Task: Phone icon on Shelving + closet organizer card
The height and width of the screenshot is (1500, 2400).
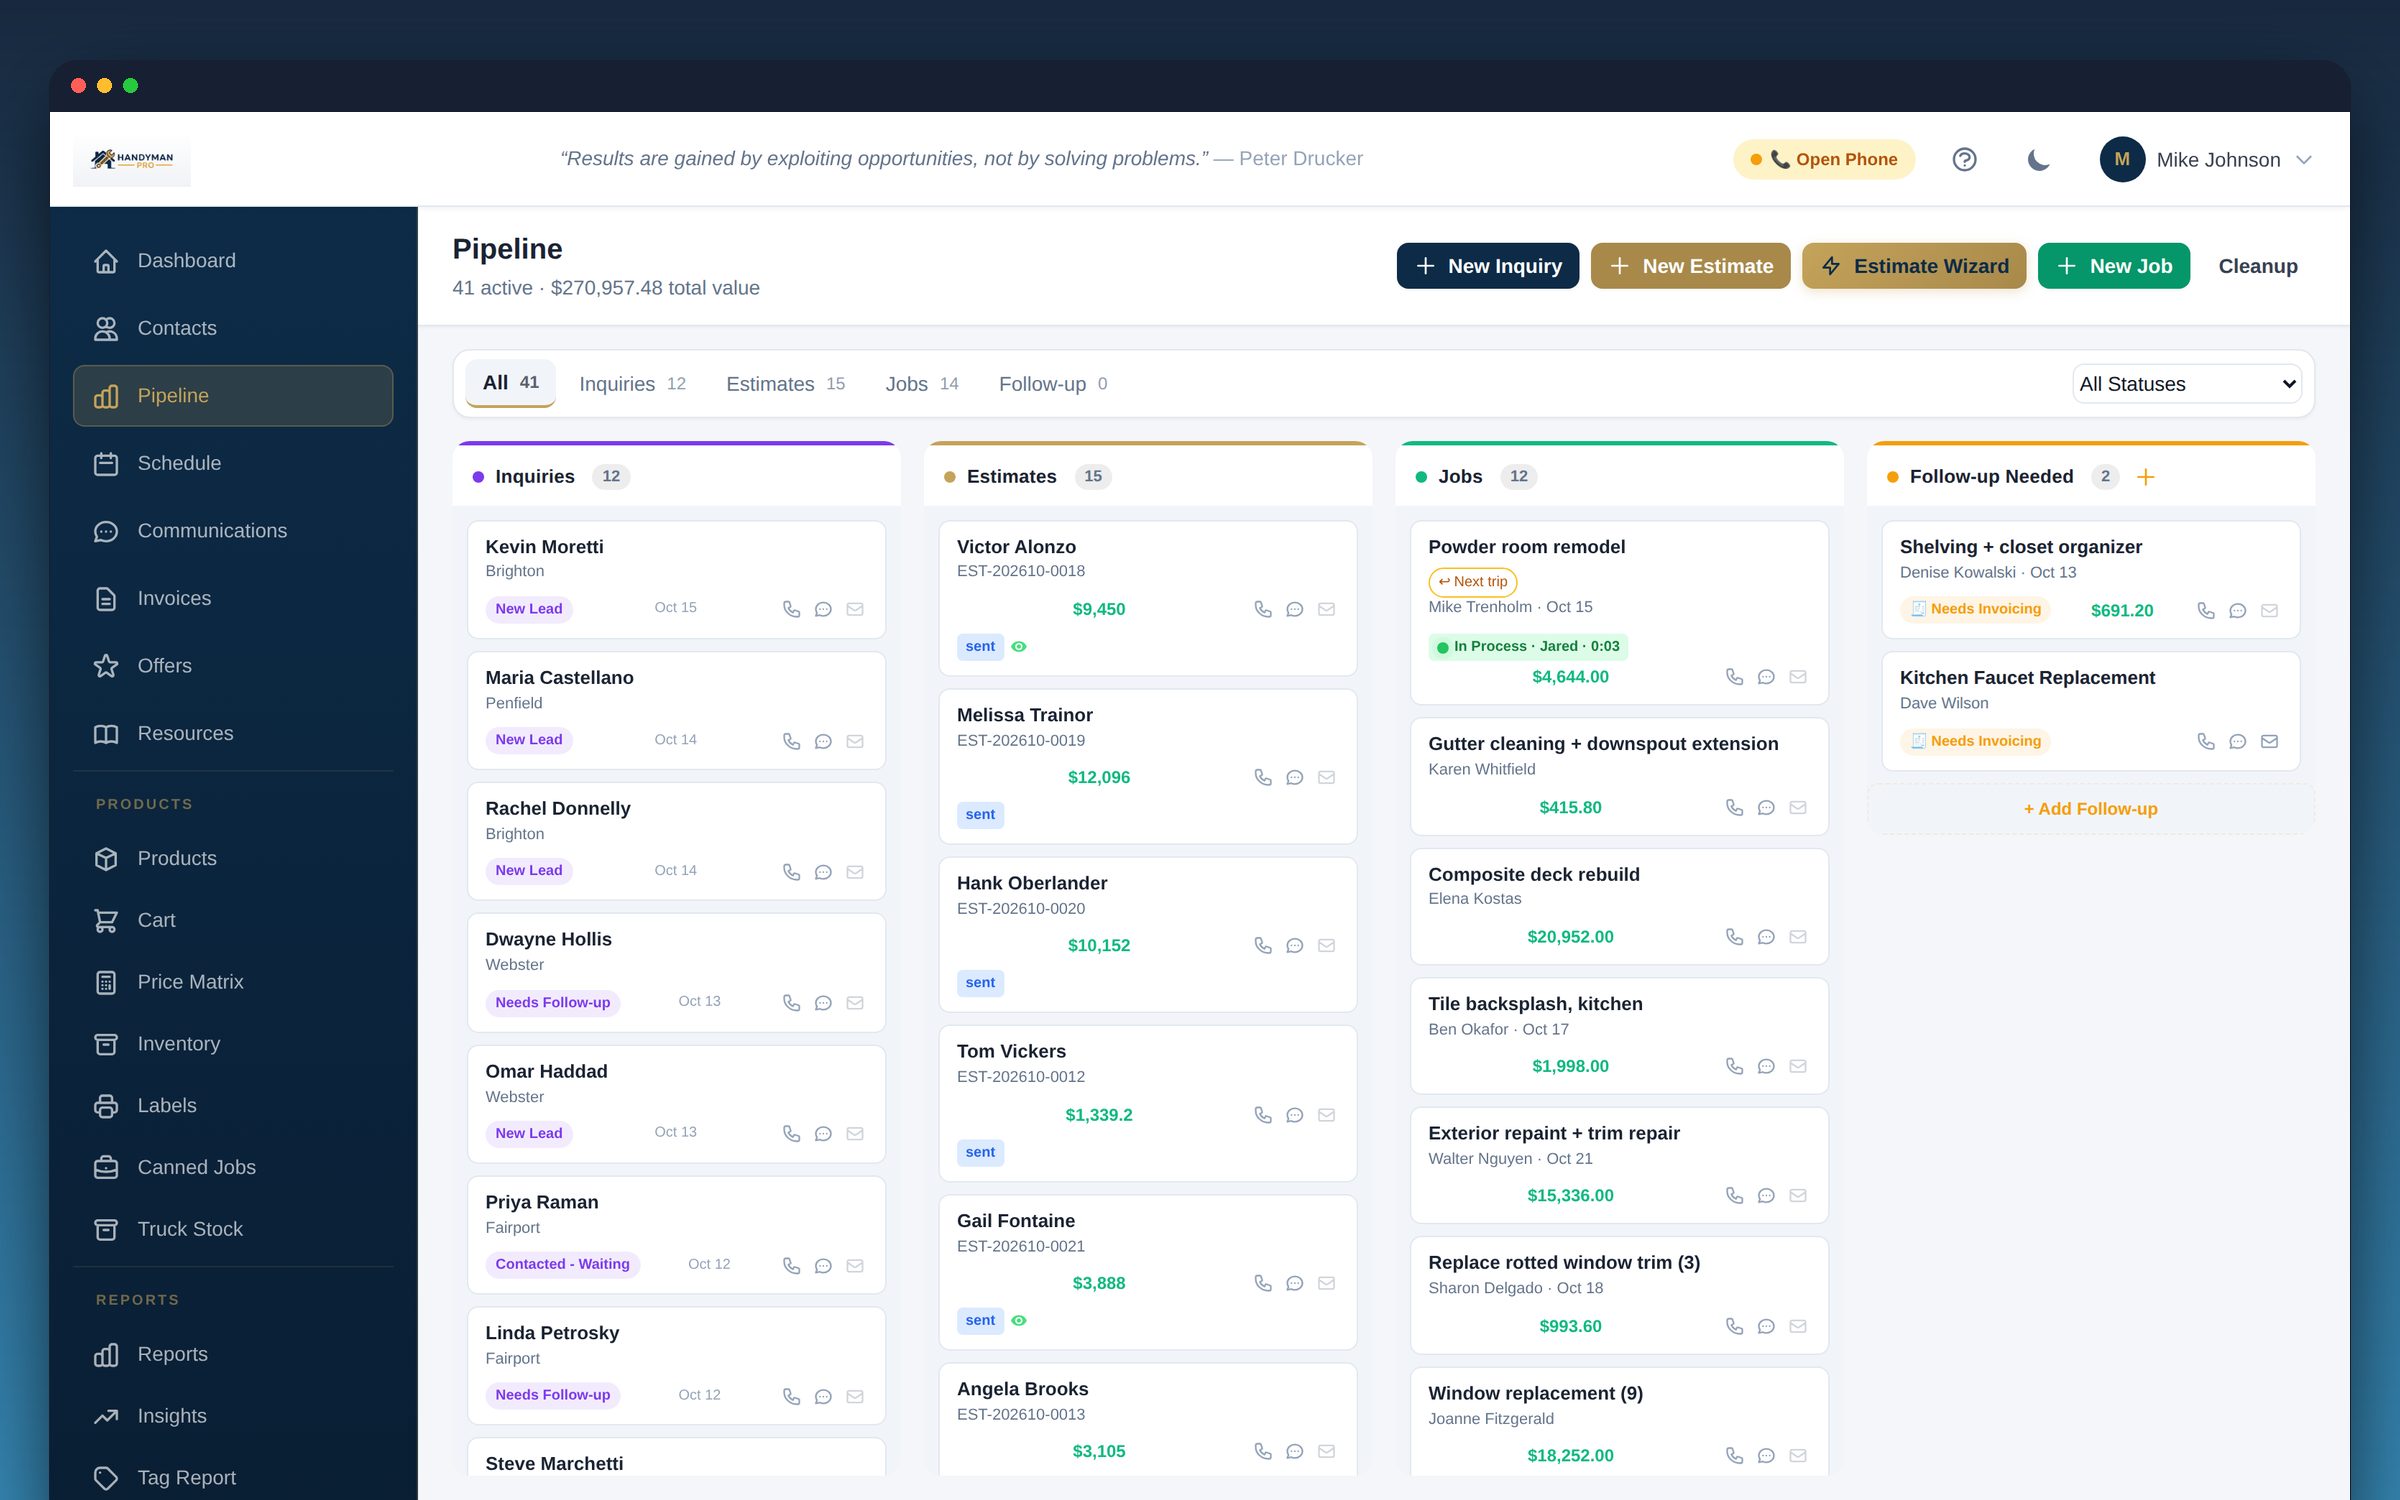Action: click(2206, 610)
